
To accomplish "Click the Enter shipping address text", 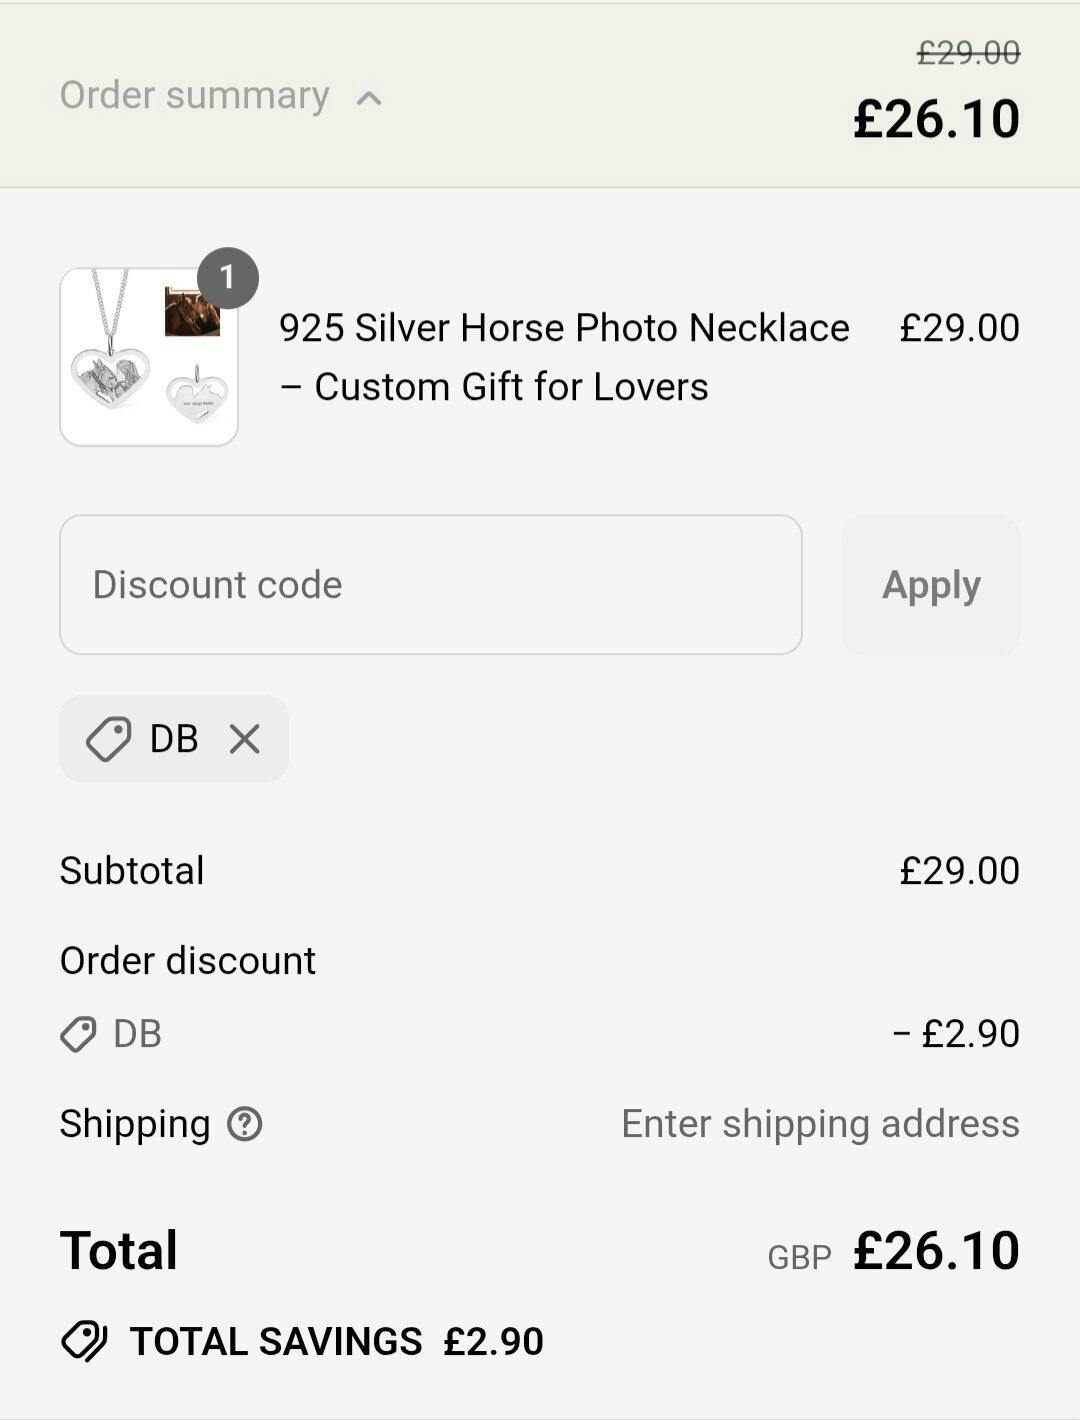I will [x=820, y=1124].
